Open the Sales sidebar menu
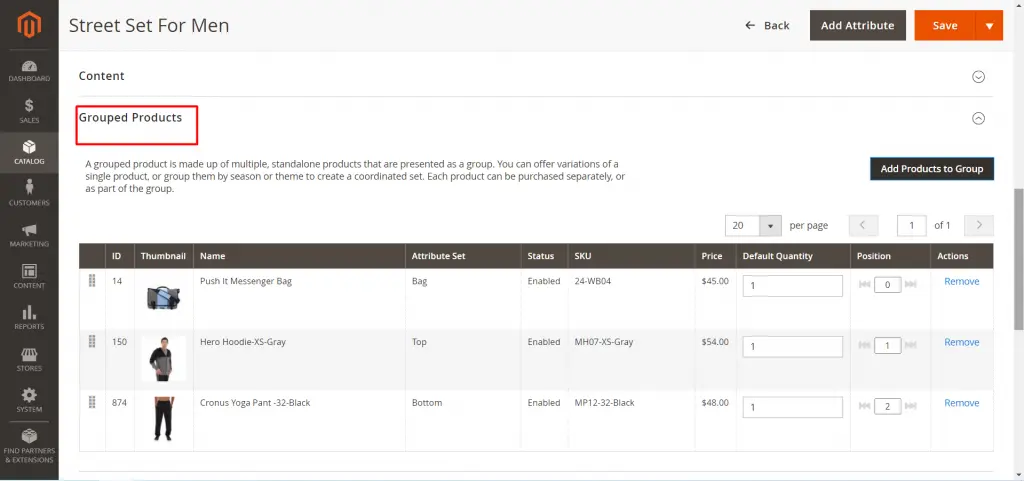This screenshot has width=1024, height=481. (x=29, y=111)
